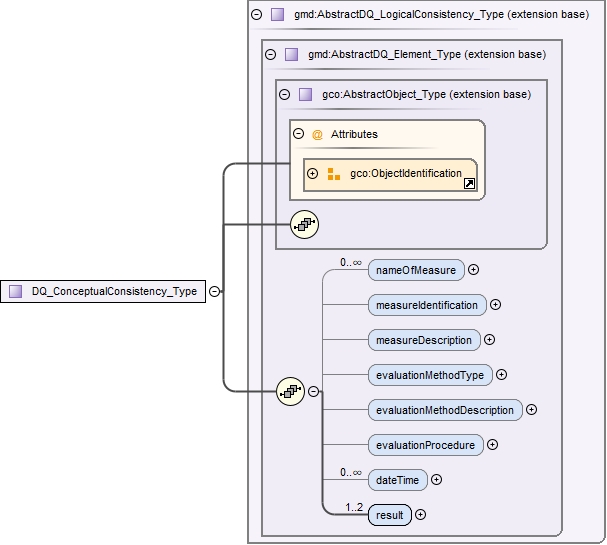
Task: Click the sequence compositor icon in gco:AbstractObject_Type
Action: point(304,225)
